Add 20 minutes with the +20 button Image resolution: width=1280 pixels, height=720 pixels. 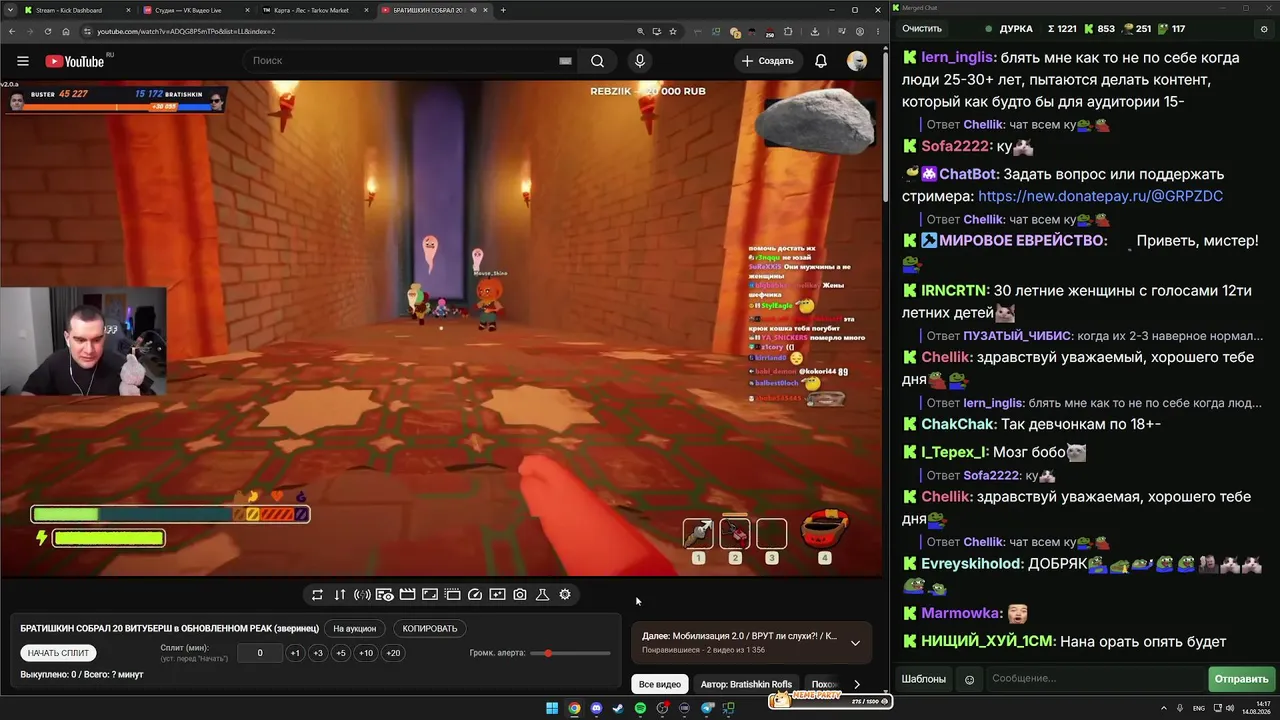(393, 653)
